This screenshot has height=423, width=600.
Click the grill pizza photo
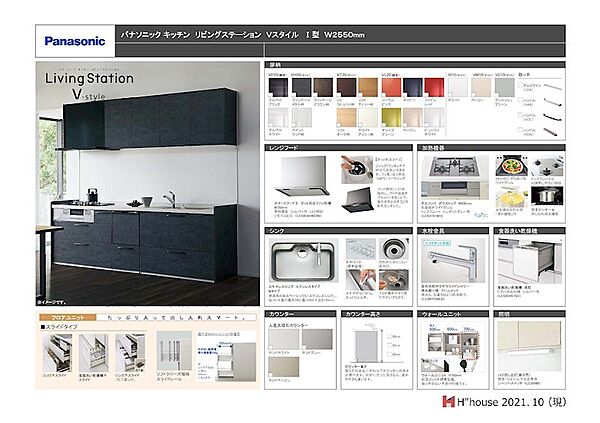click(512, 165)
